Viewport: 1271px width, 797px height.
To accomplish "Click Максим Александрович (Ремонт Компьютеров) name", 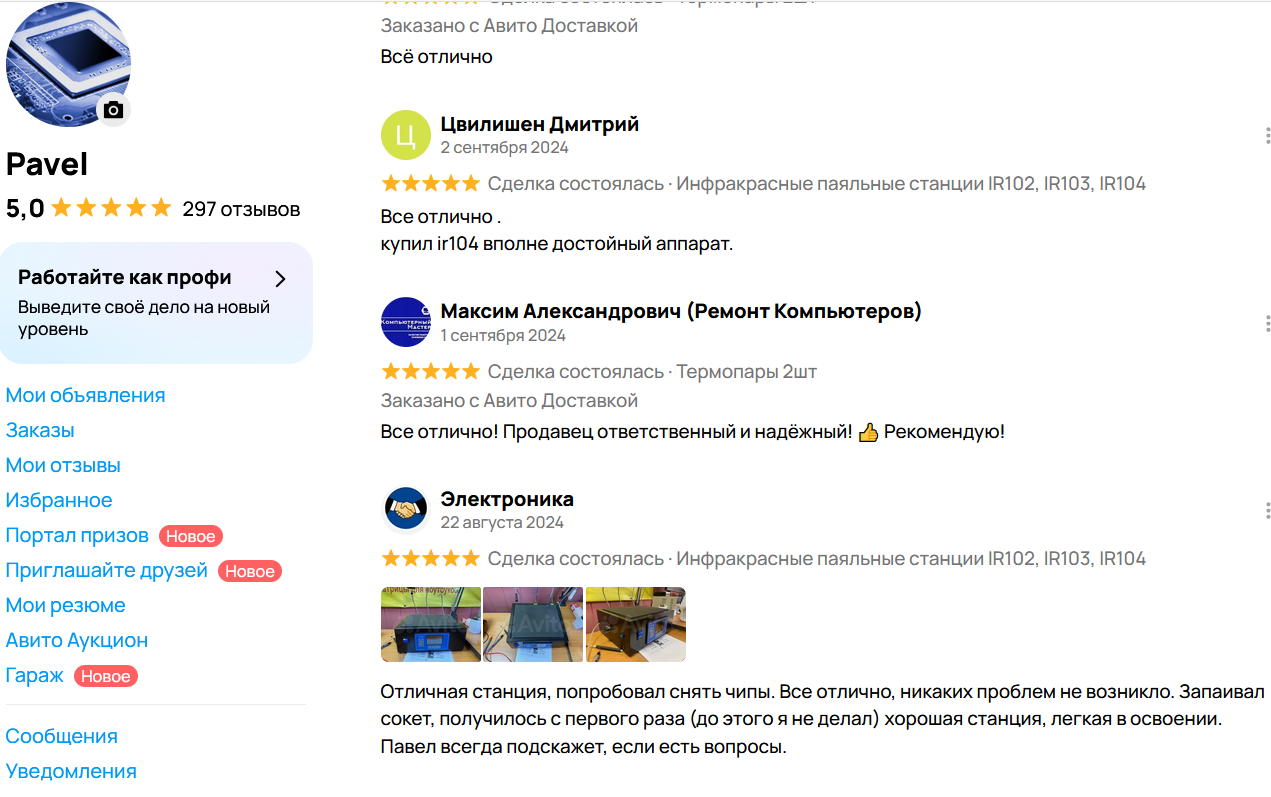I will [681, 311].
